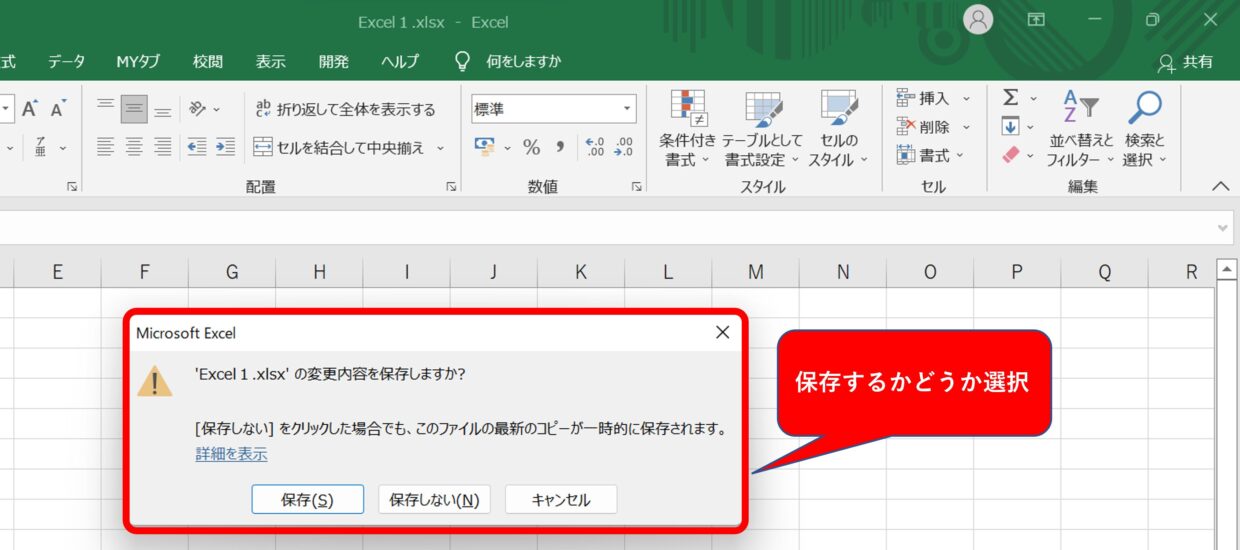
Task: Click the vertical scrollbar up arrow
Action: click(x=1227, y=270)
